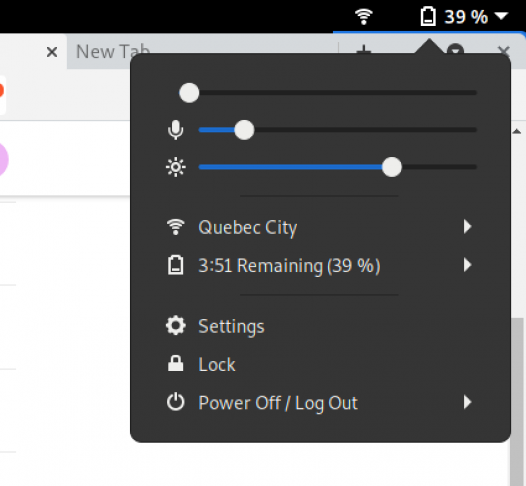Click the power icon beside Power Off
Viewport: 526px width, 486px height.
click(175, 402)
